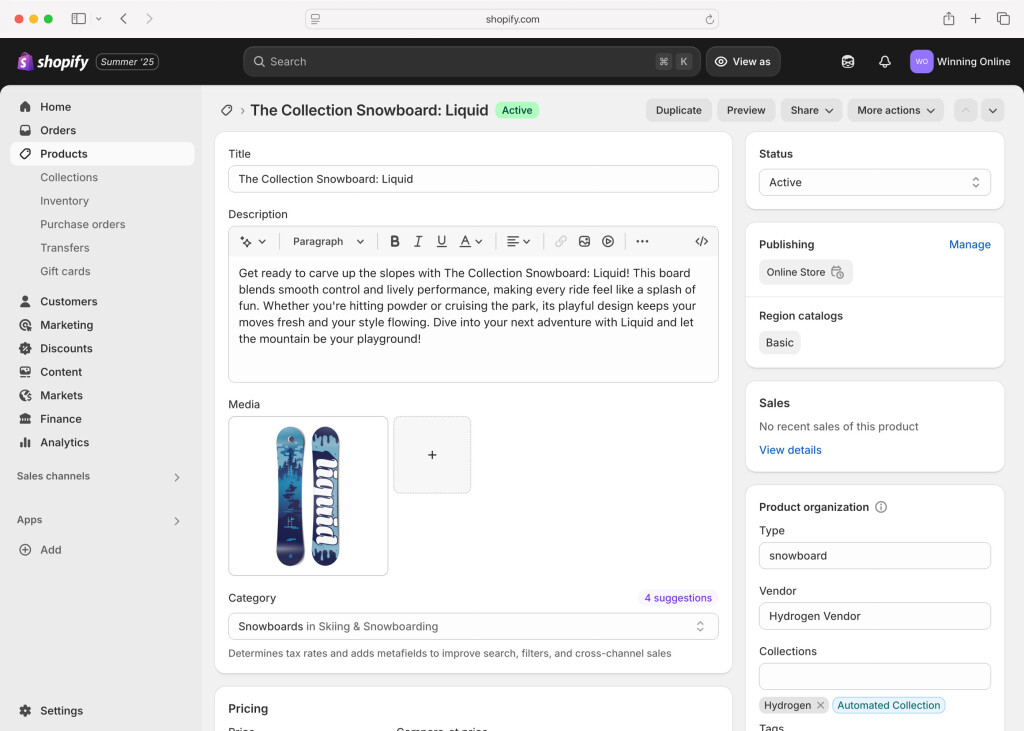Image resolution: width=1024 pixels, height=731 pixels.
Task: Click the Safari share icon
Action: coord(948,19)
